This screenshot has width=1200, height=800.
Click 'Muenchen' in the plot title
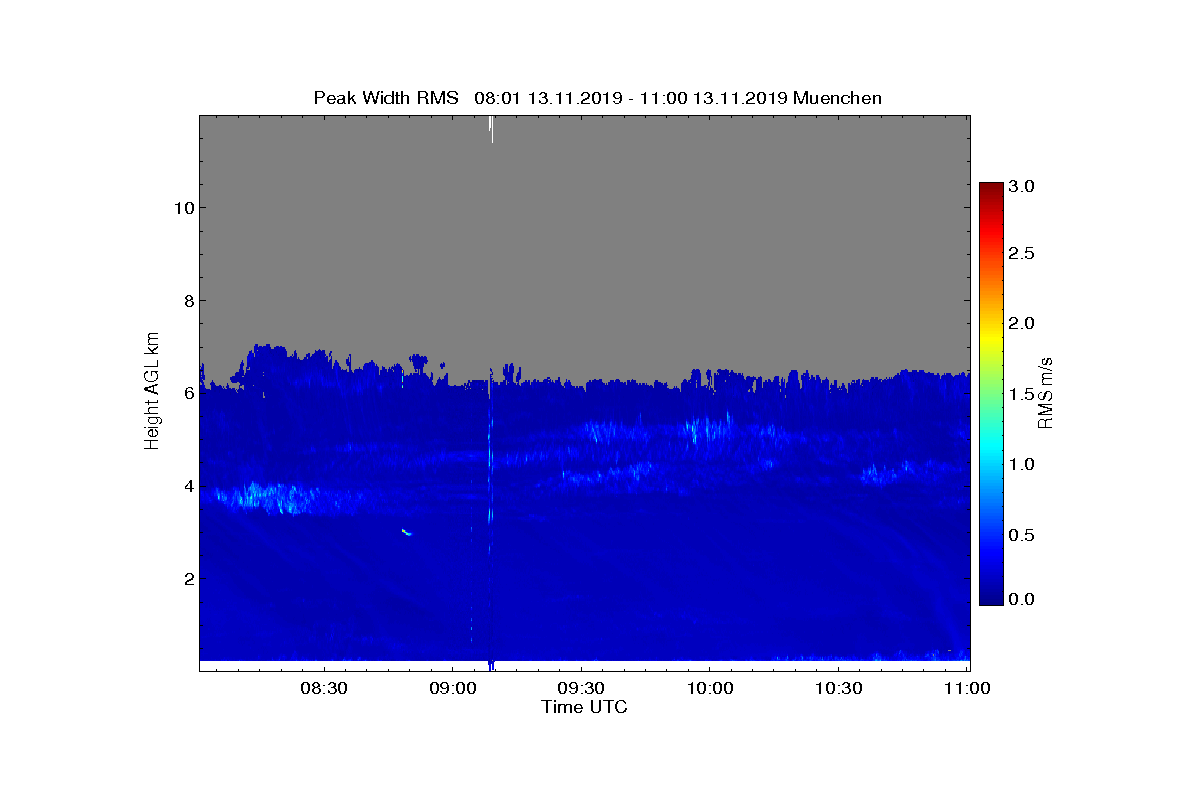coord(837,98)
